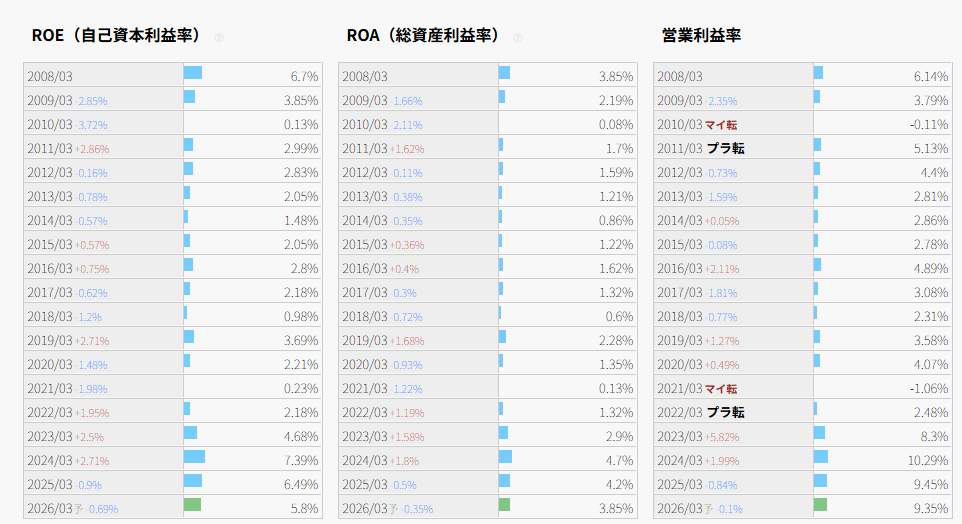Open the help icon next to ROE heading

click(x=219, y=38)
